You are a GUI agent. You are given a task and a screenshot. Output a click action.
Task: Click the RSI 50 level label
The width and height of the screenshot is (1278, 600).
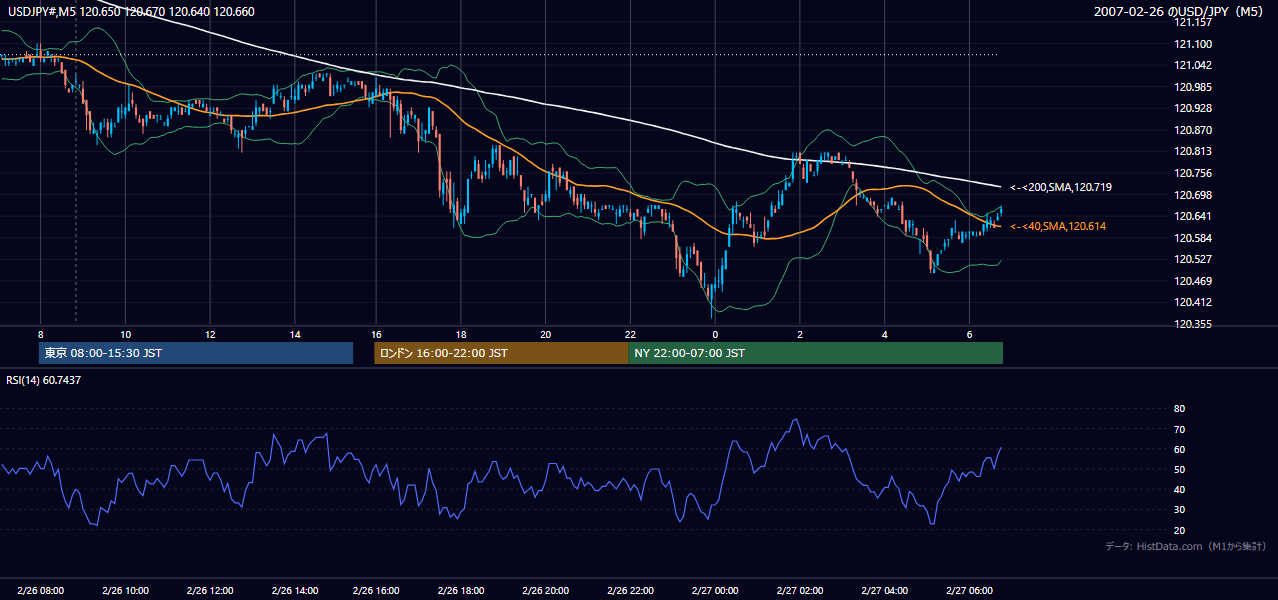pyautogui.click(x=1179, y=469)
